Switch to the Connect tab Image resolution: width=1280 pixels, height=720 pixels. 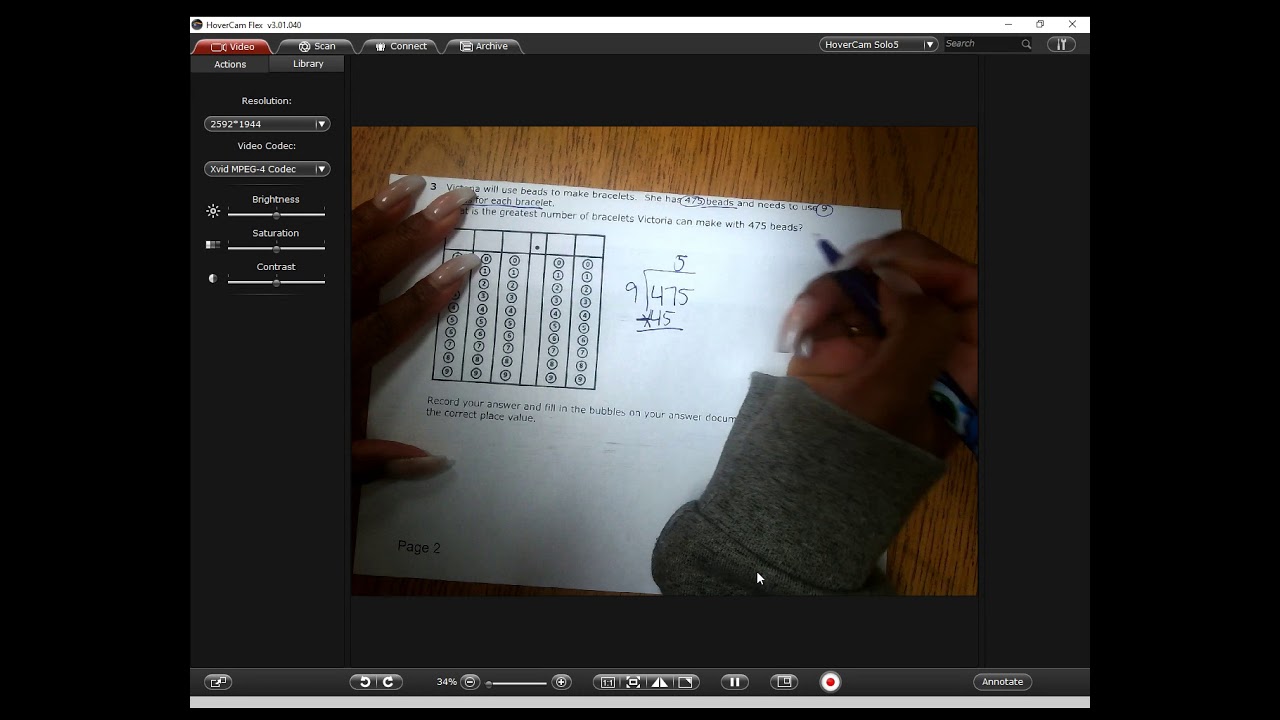400,46
